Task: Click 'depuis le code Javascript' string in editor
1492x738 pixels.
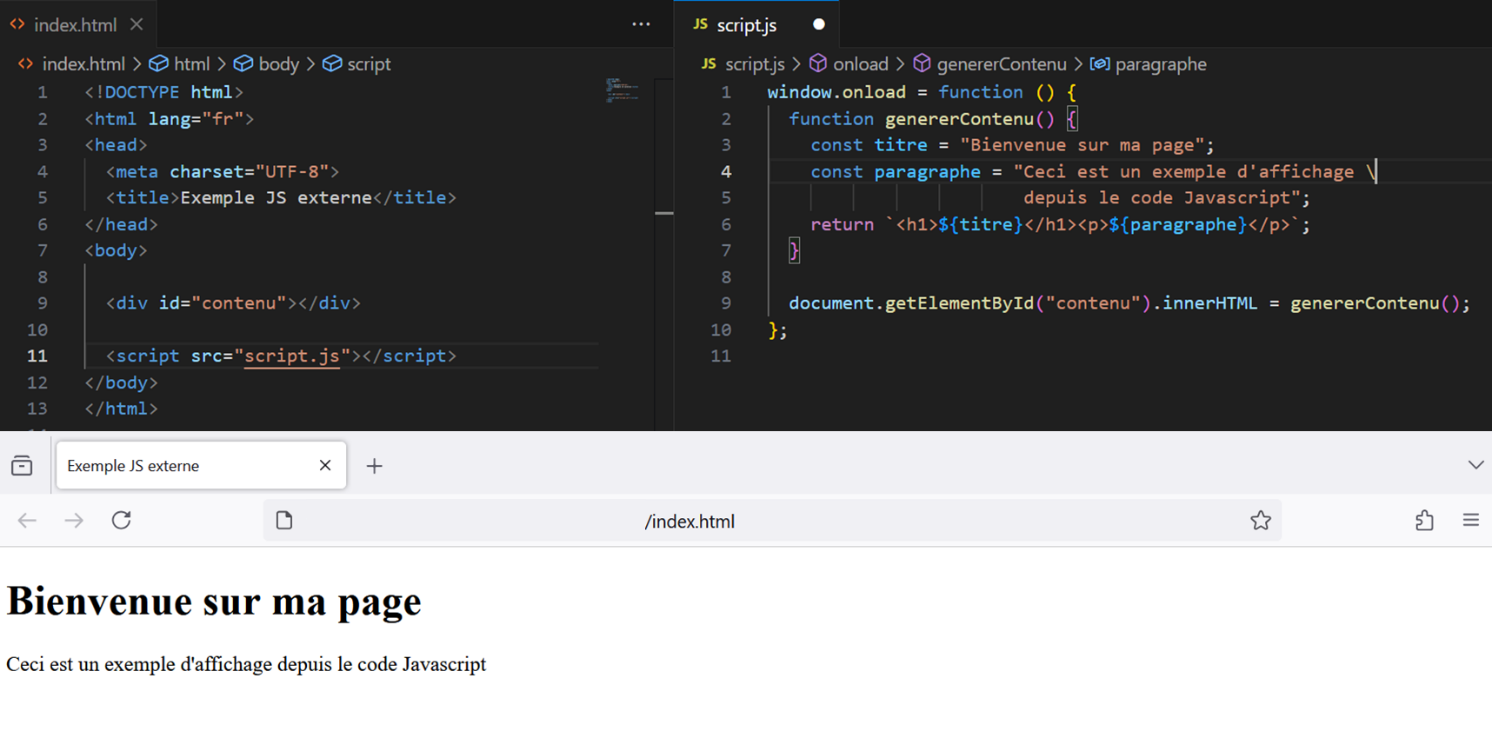Action: 1161,198
